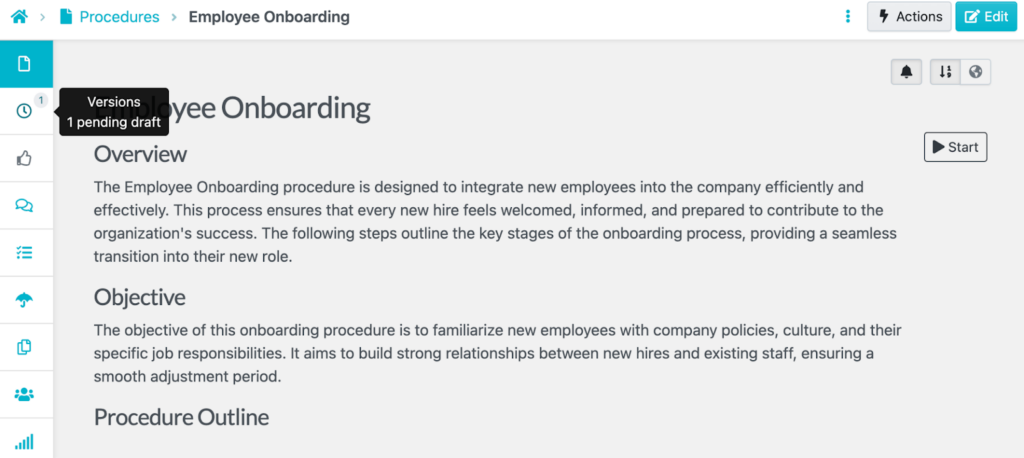
Task: Click the pending draft count badge
Action: coord(41,100)
